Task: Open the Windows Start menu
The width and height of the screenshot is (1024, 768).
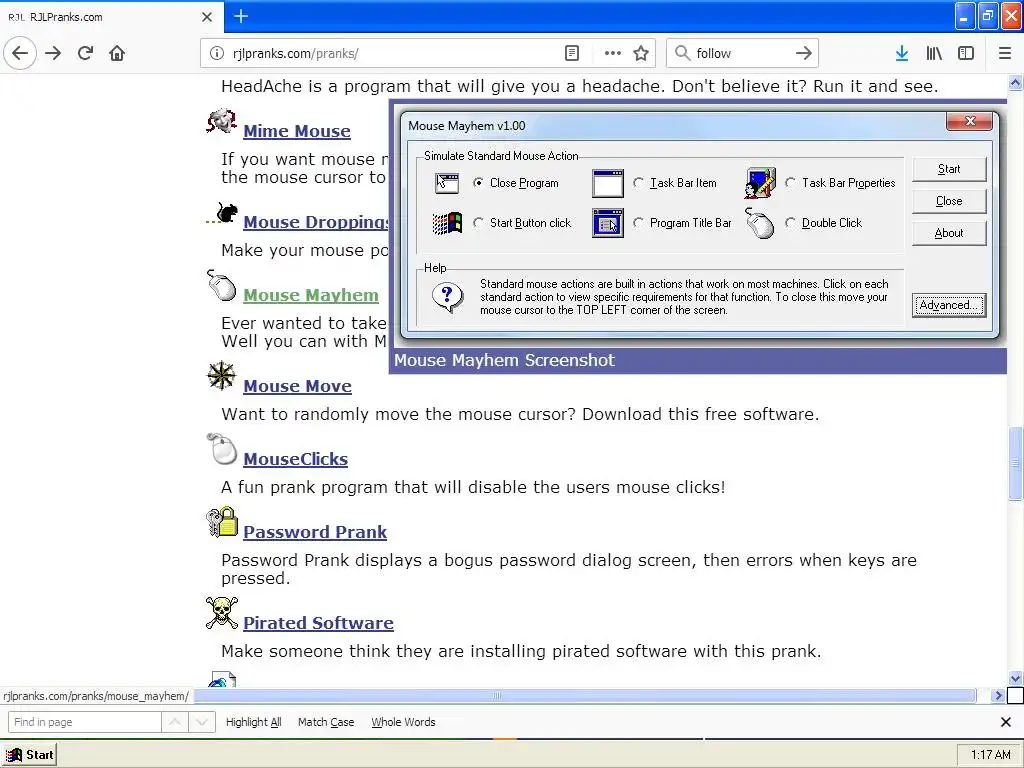Action: [29, 755]
